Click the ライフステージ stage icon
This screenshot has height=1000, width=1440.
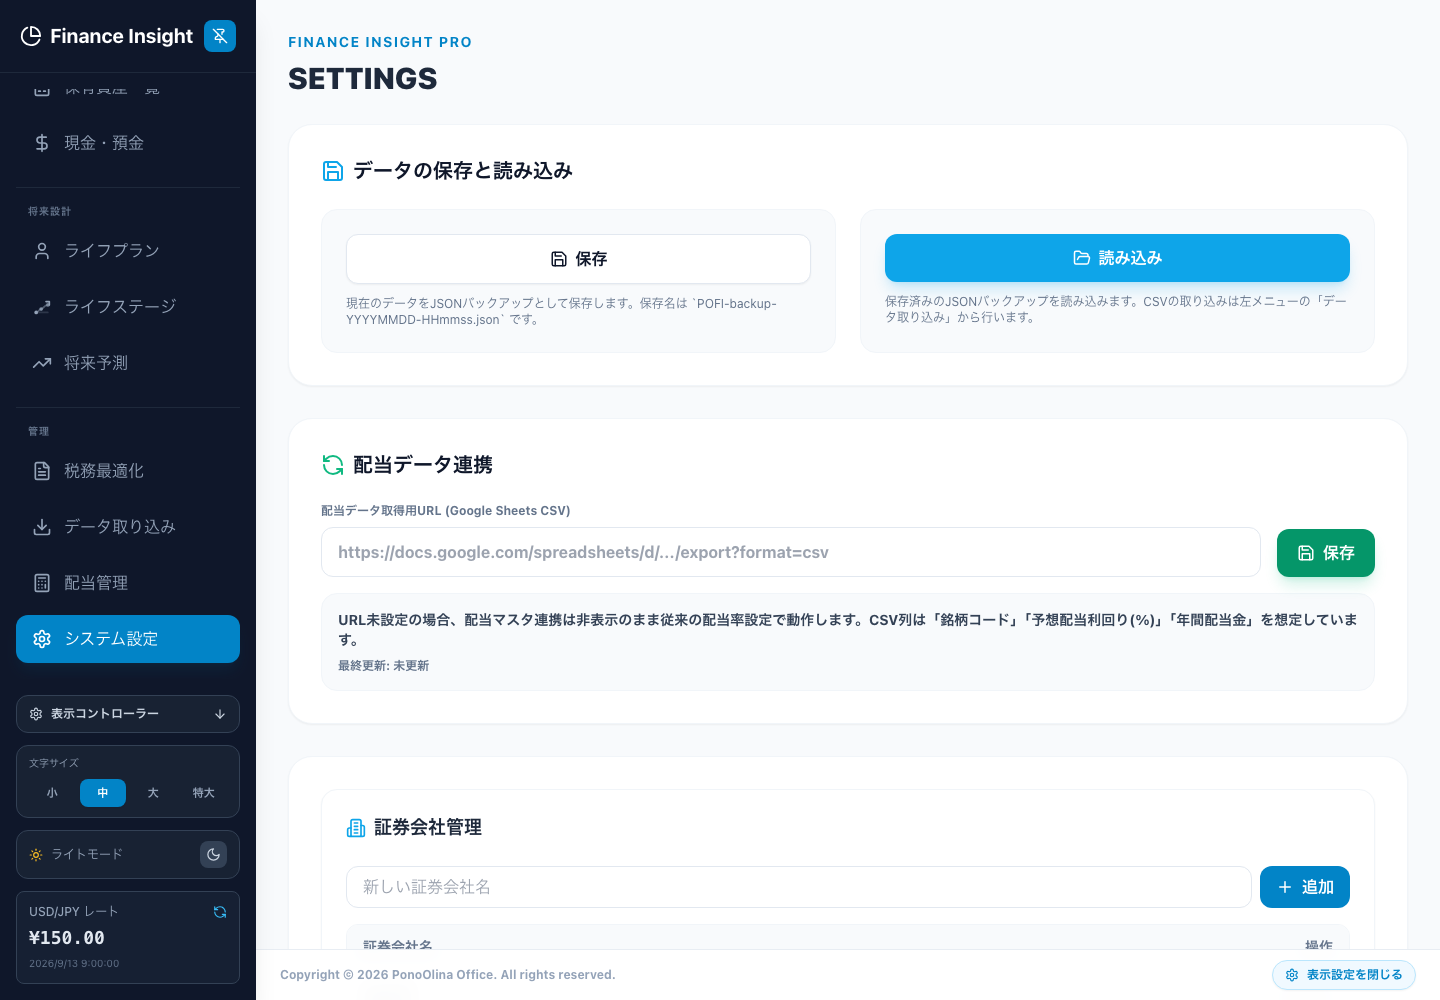click(x=42, y=307)
